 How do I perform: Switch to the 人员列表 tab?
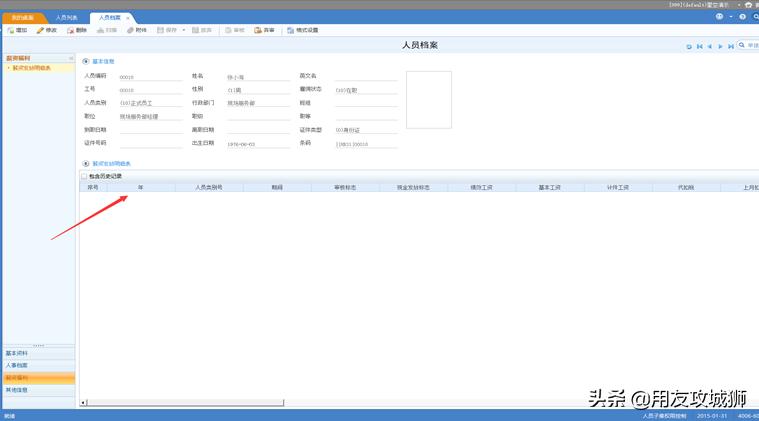pyautogui.click(x=66, y=18)
